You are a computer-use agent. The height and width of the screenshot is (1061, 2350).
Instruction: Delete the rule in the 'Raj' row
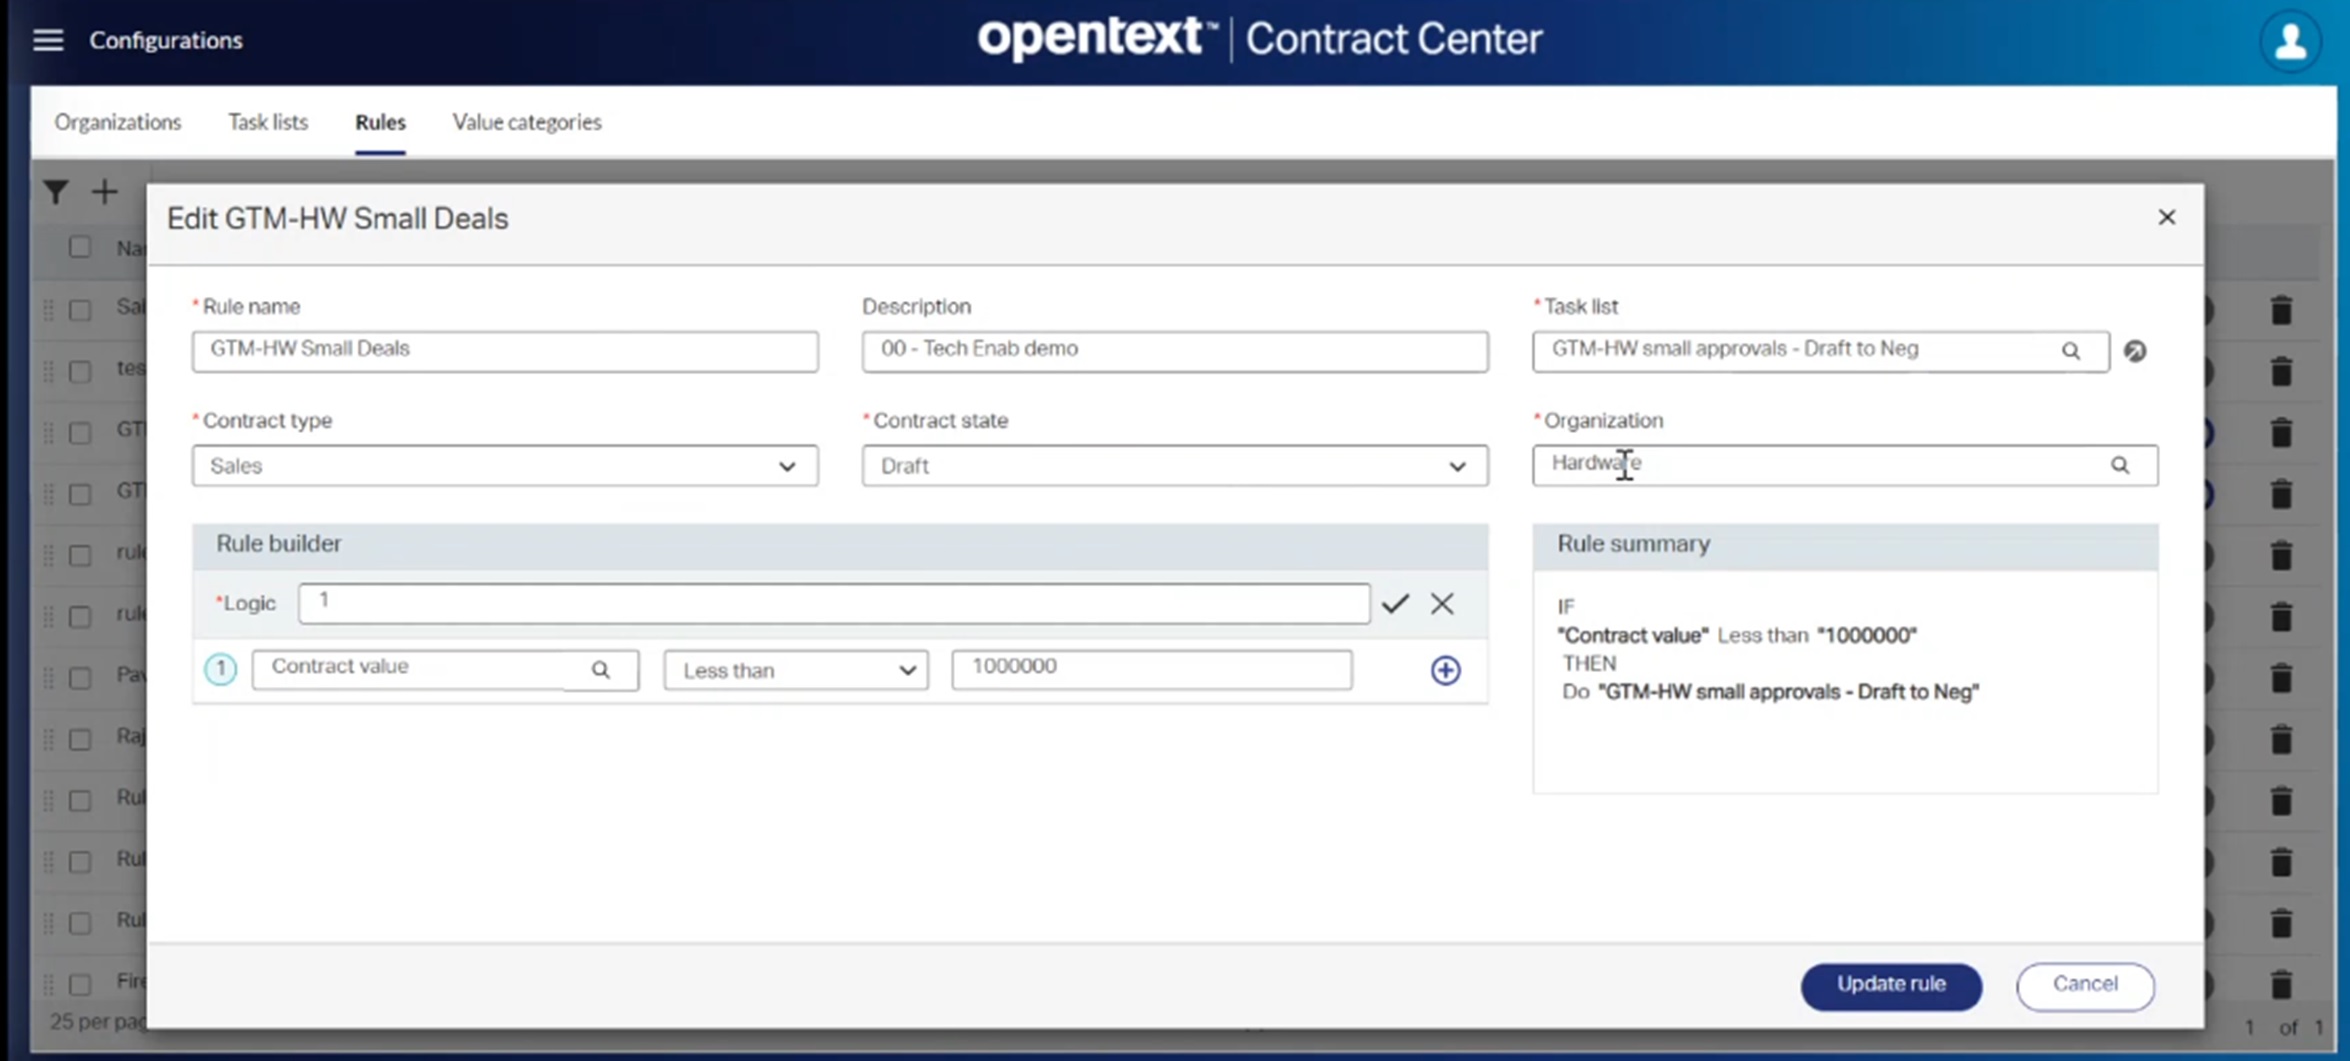2281,739
